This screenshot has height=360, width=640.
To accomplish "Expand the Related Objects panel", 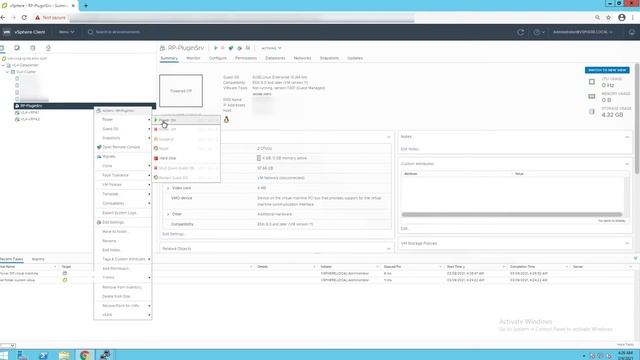I will (389, 249).
